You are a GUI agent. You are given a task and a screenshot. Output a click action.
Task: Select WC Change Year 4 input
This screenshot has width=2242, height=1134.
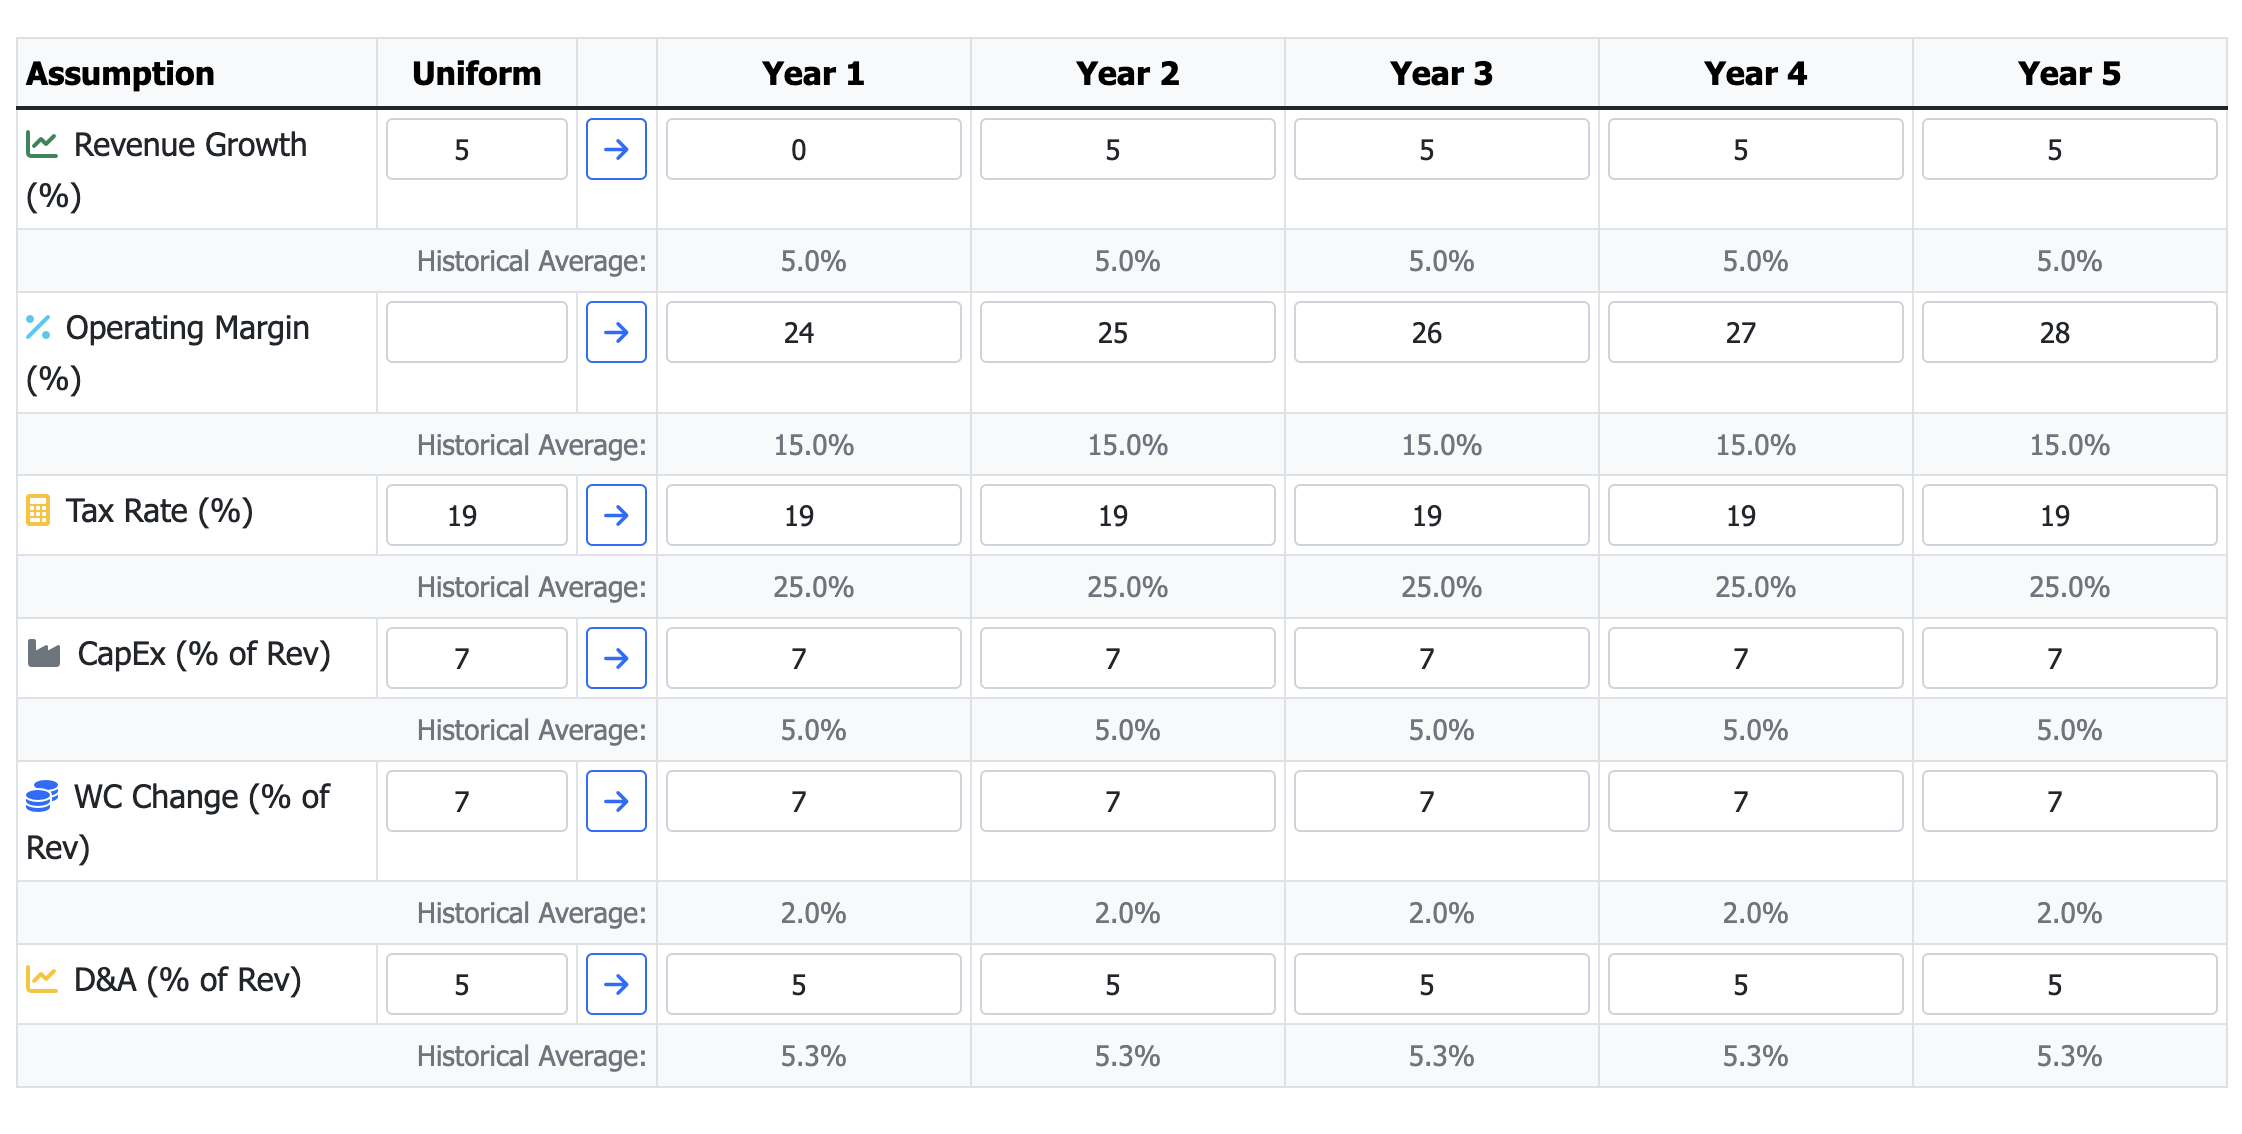coord(1756,801)
